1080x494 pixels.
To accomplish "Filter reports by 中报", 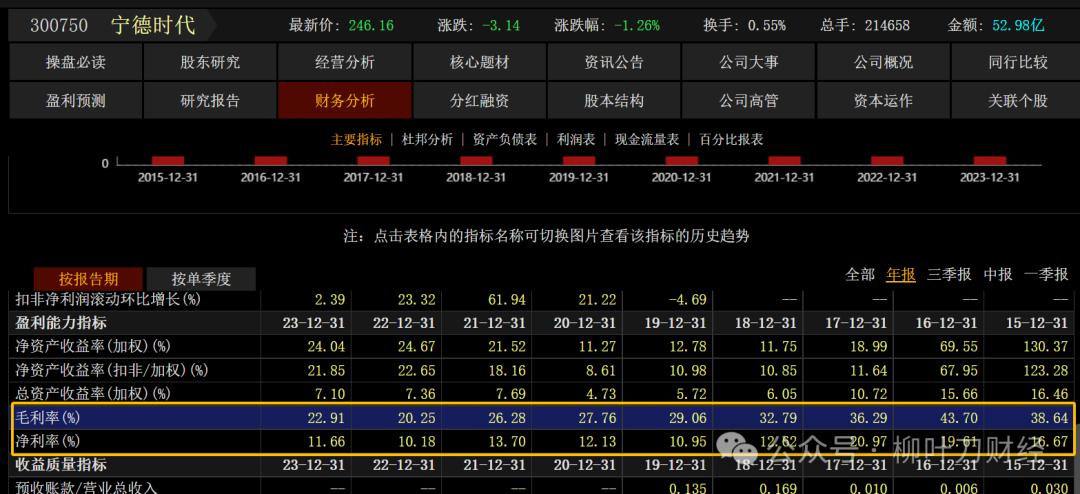I will click(998, 274).
